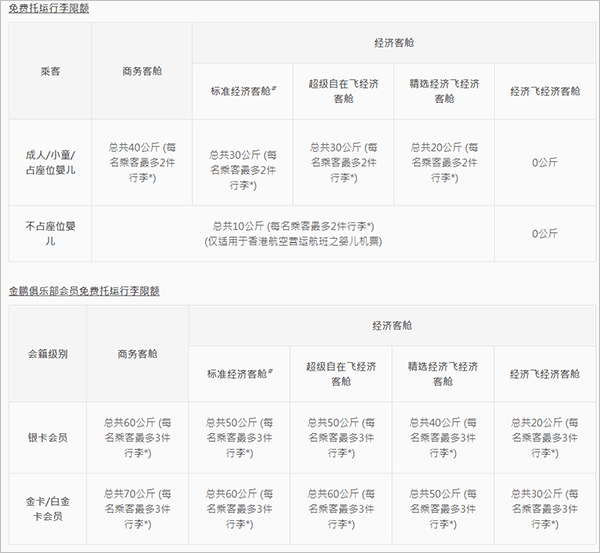The height and width of the screenshot is (553, 600).
Task: Select the 金卡/白金卡会员 row label
Action: 48,508
